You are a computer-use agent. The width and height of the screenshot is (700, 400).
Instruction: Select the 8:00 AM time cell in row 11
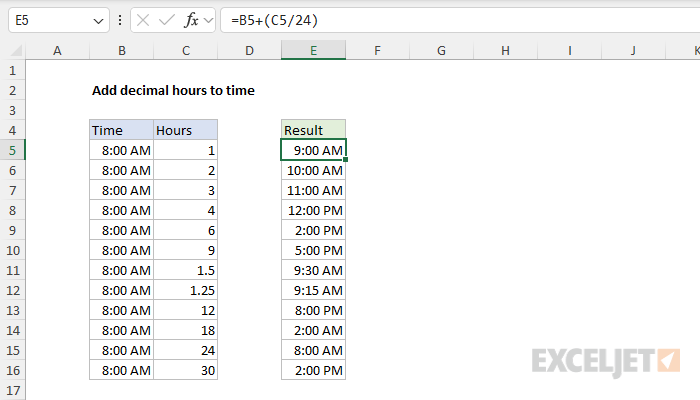pos(121,270)
